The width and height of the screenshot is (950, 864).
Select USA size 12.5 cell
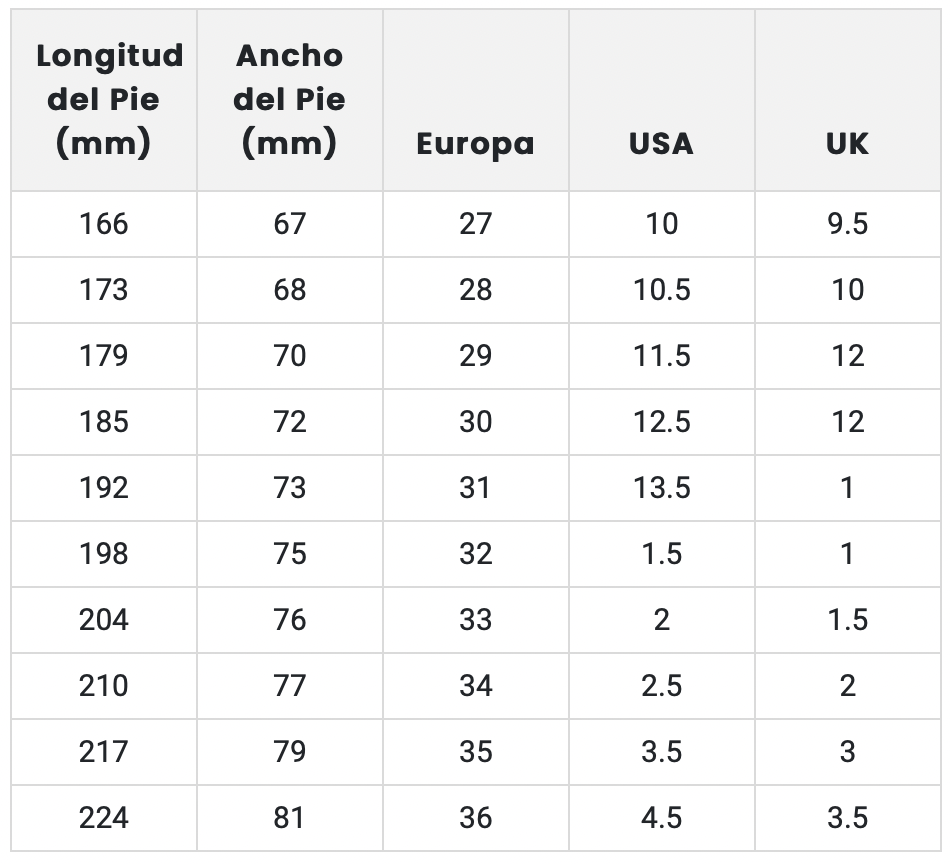point(661,421)
